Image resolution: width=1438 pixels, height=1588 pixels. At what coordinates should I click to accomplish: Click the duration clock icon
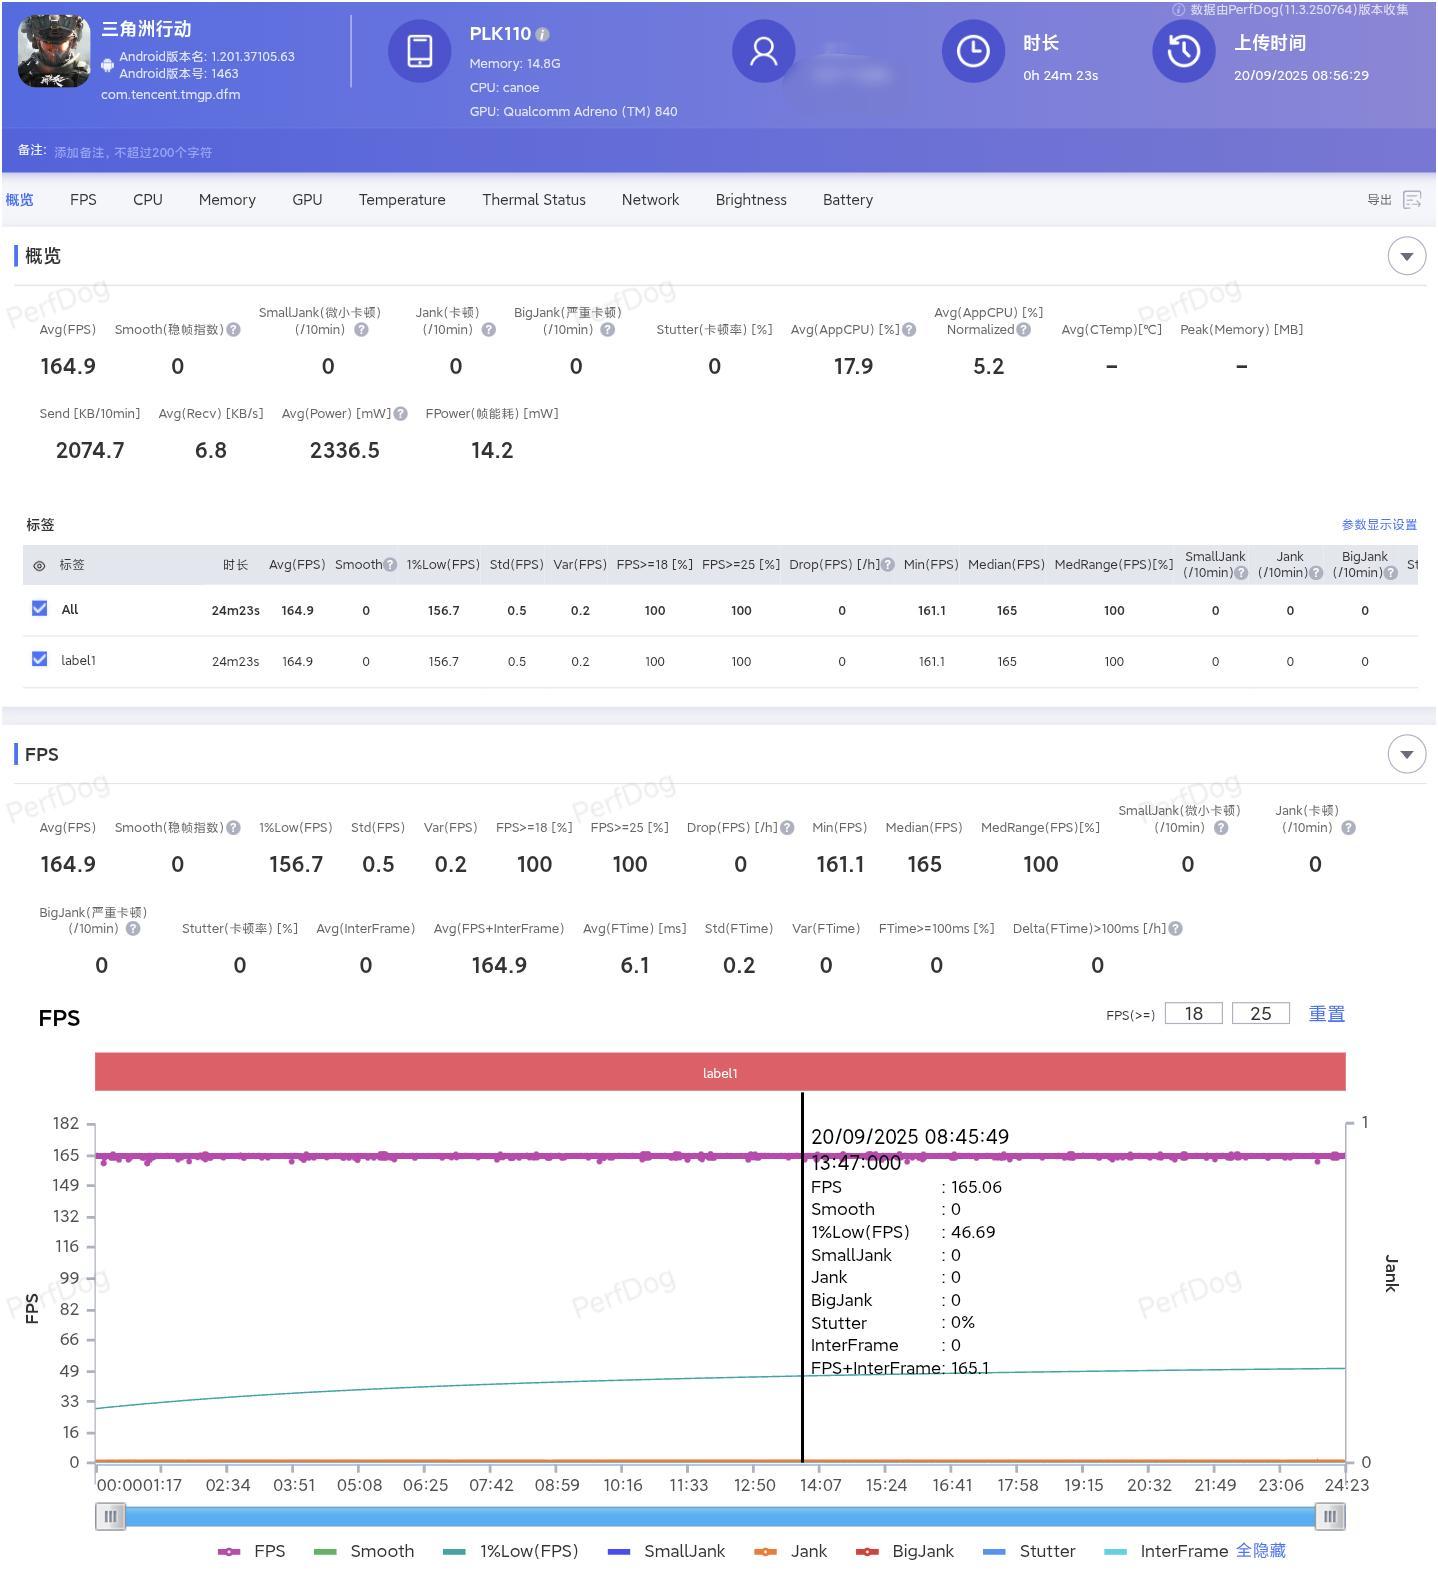[x=973, y=51]
